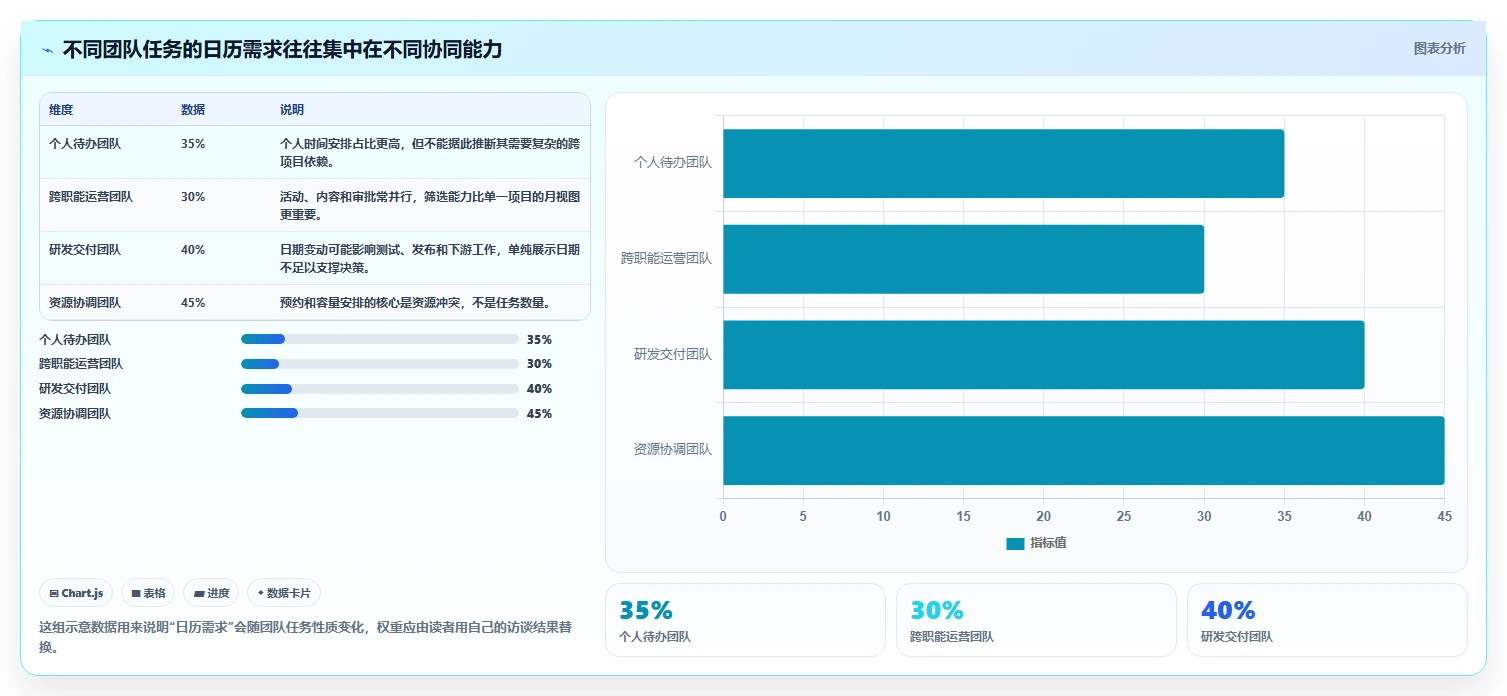
Task: Click the 维度 column header
Action: (x=61, y=110)
